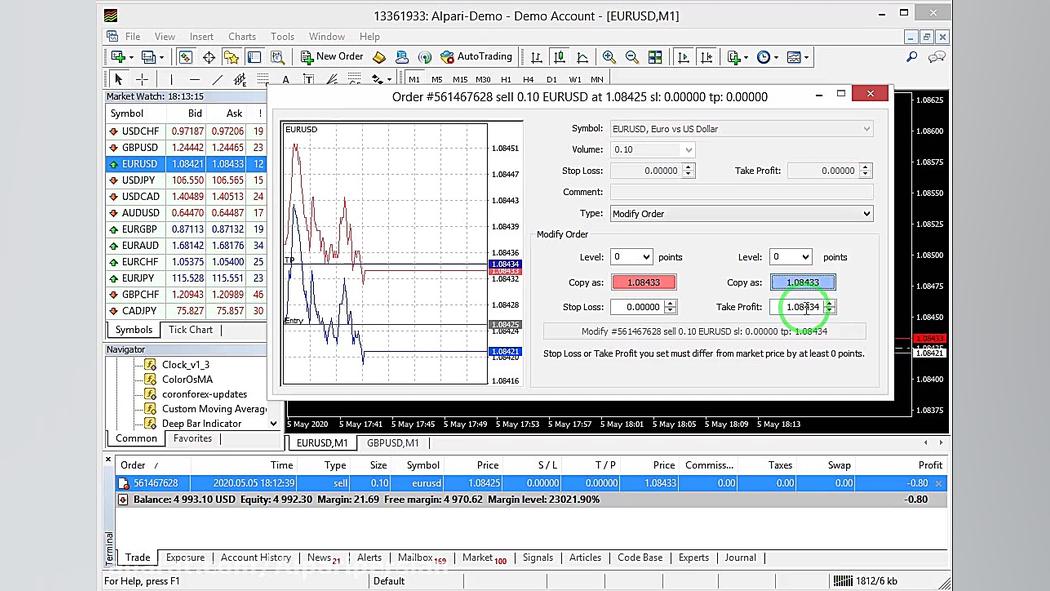1050x591 pixels.
Task: Switch to the Account History tab
Action: click(x=256, y=558)
